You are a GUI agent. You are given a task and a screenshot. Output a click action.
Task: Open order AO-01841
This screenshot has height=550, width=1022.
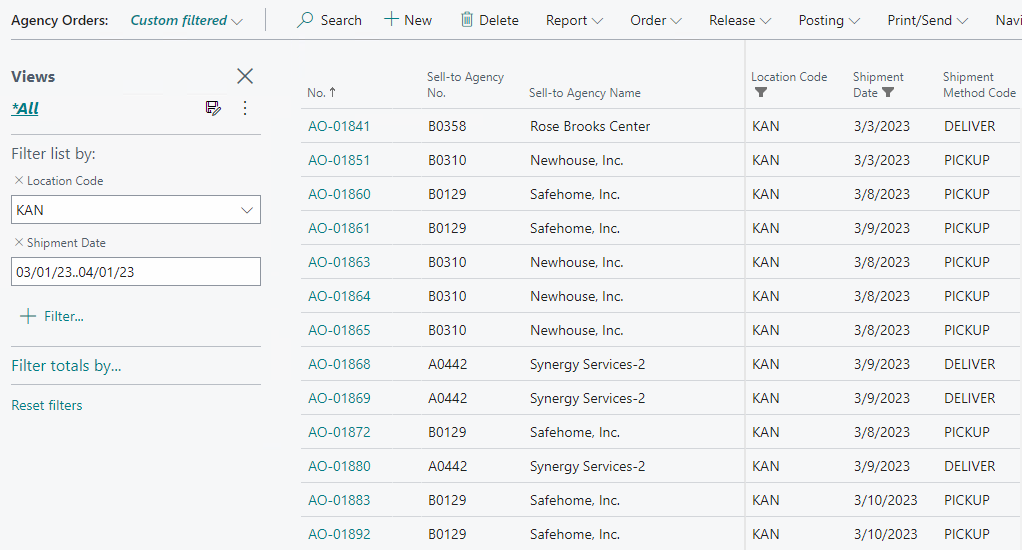click(339, 126)
